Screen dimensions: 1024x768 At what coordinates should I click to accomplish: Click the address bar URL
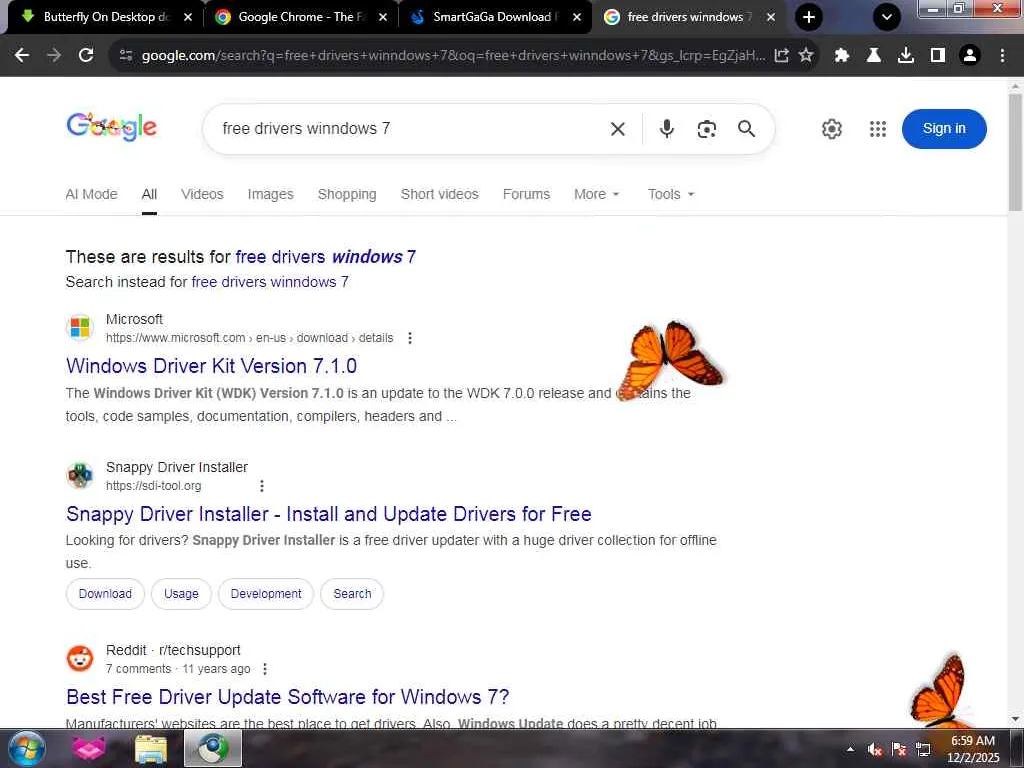pos(453,56)
